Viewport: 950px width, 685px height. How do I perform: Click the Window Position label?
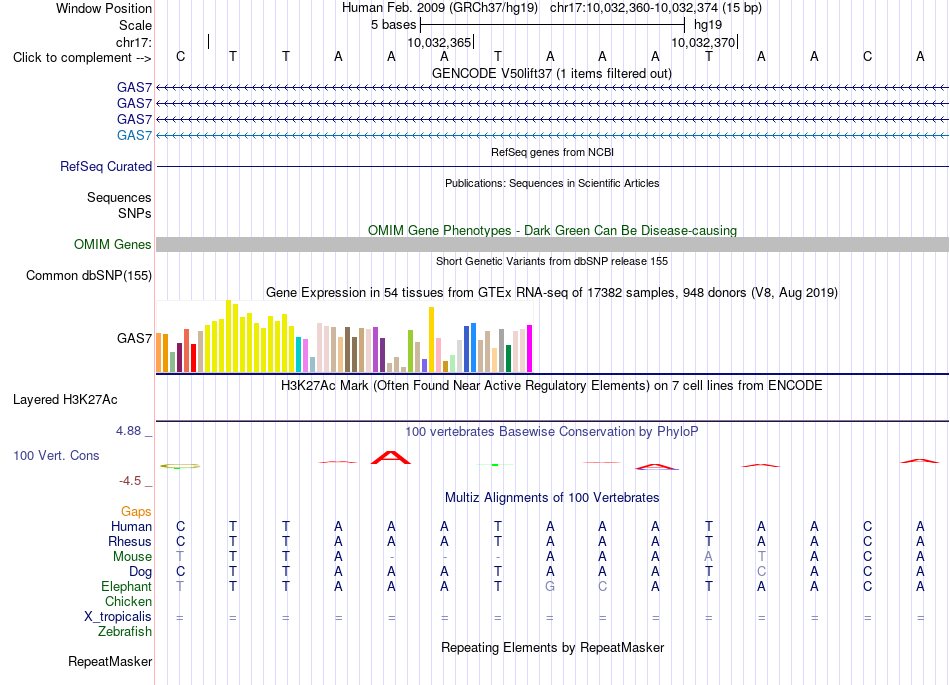tap(104, 8)
